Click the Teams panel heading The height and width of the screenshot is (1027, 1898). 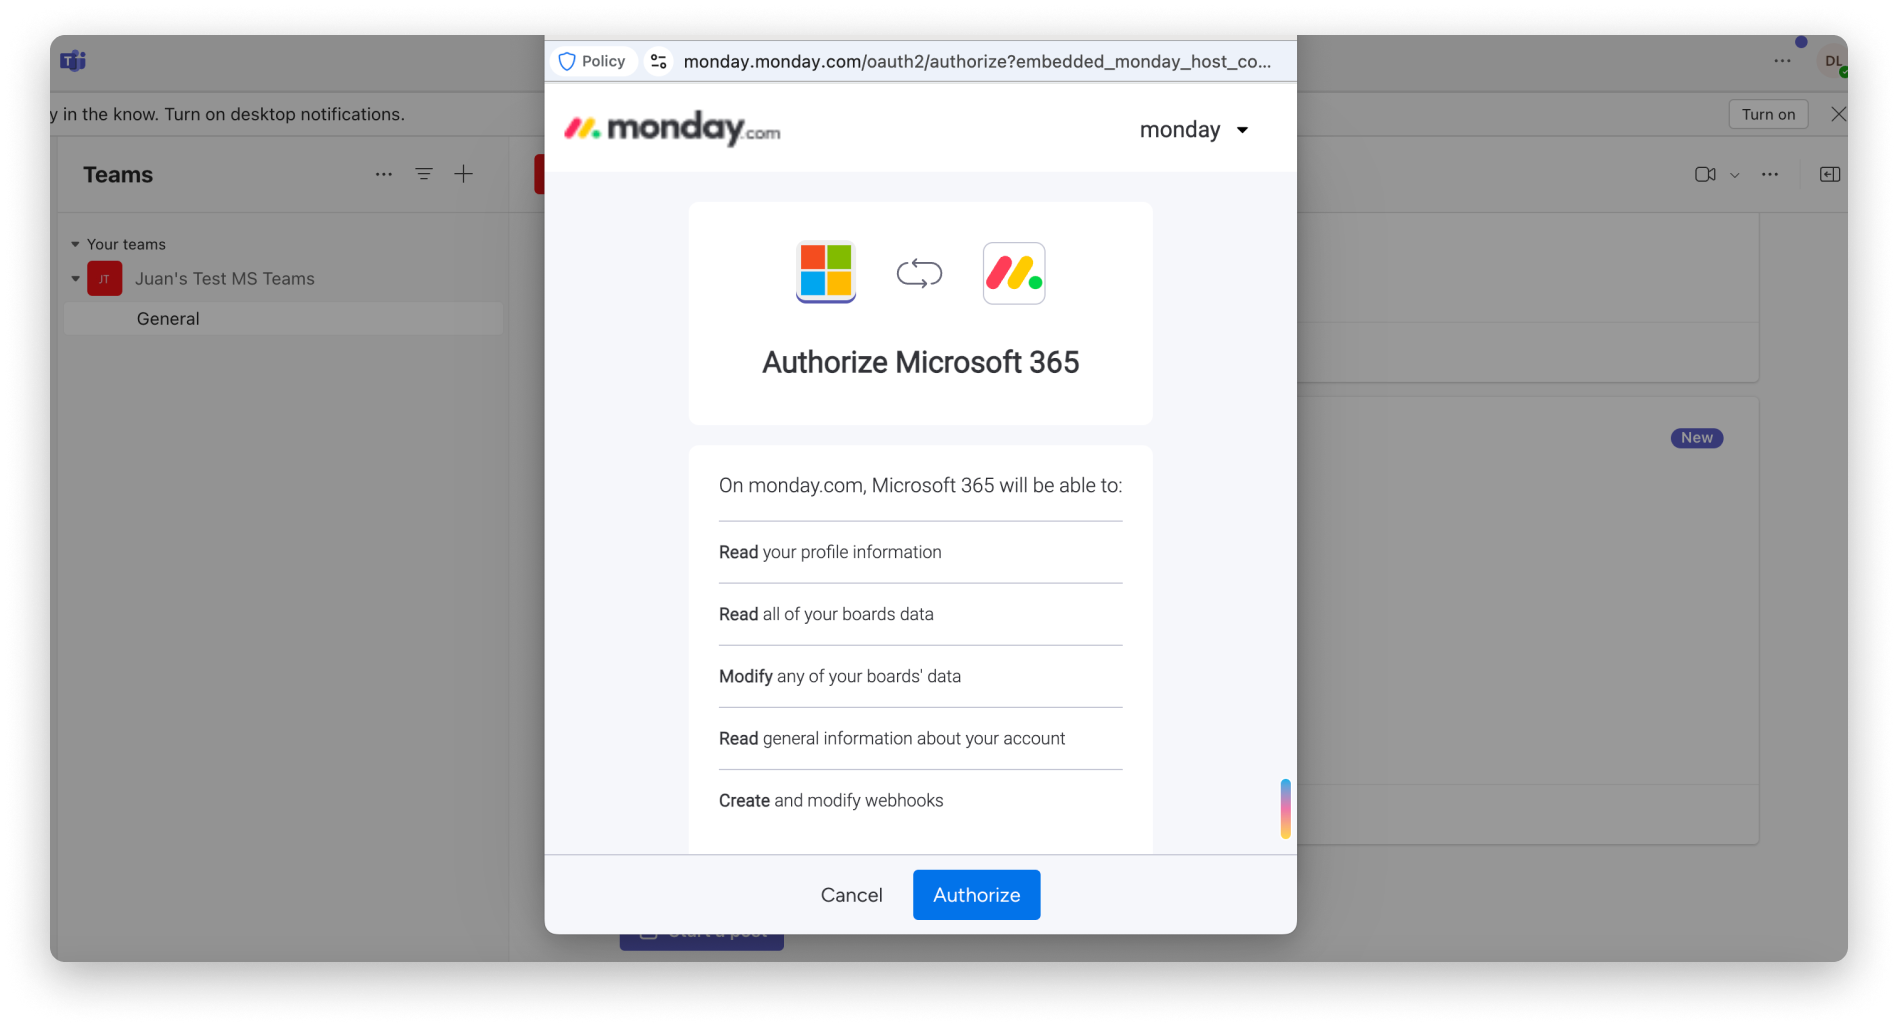click(118, 175)
